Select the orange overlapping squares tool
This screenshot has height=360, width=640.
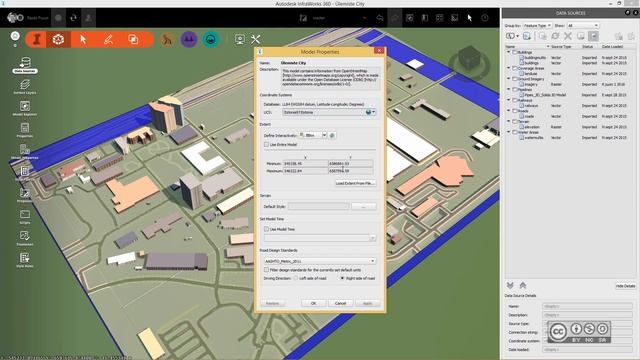coord(133,40)
